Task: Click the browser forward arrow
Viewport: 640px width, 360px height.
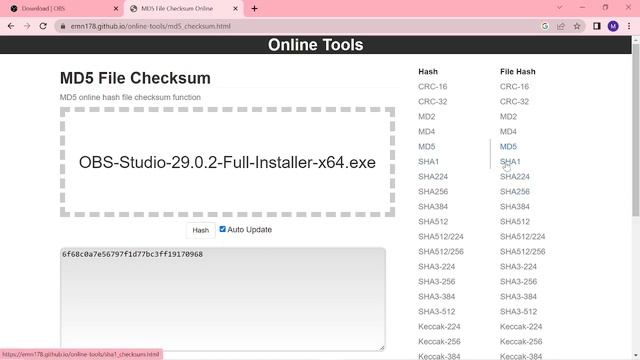Action: click(27, 26)
